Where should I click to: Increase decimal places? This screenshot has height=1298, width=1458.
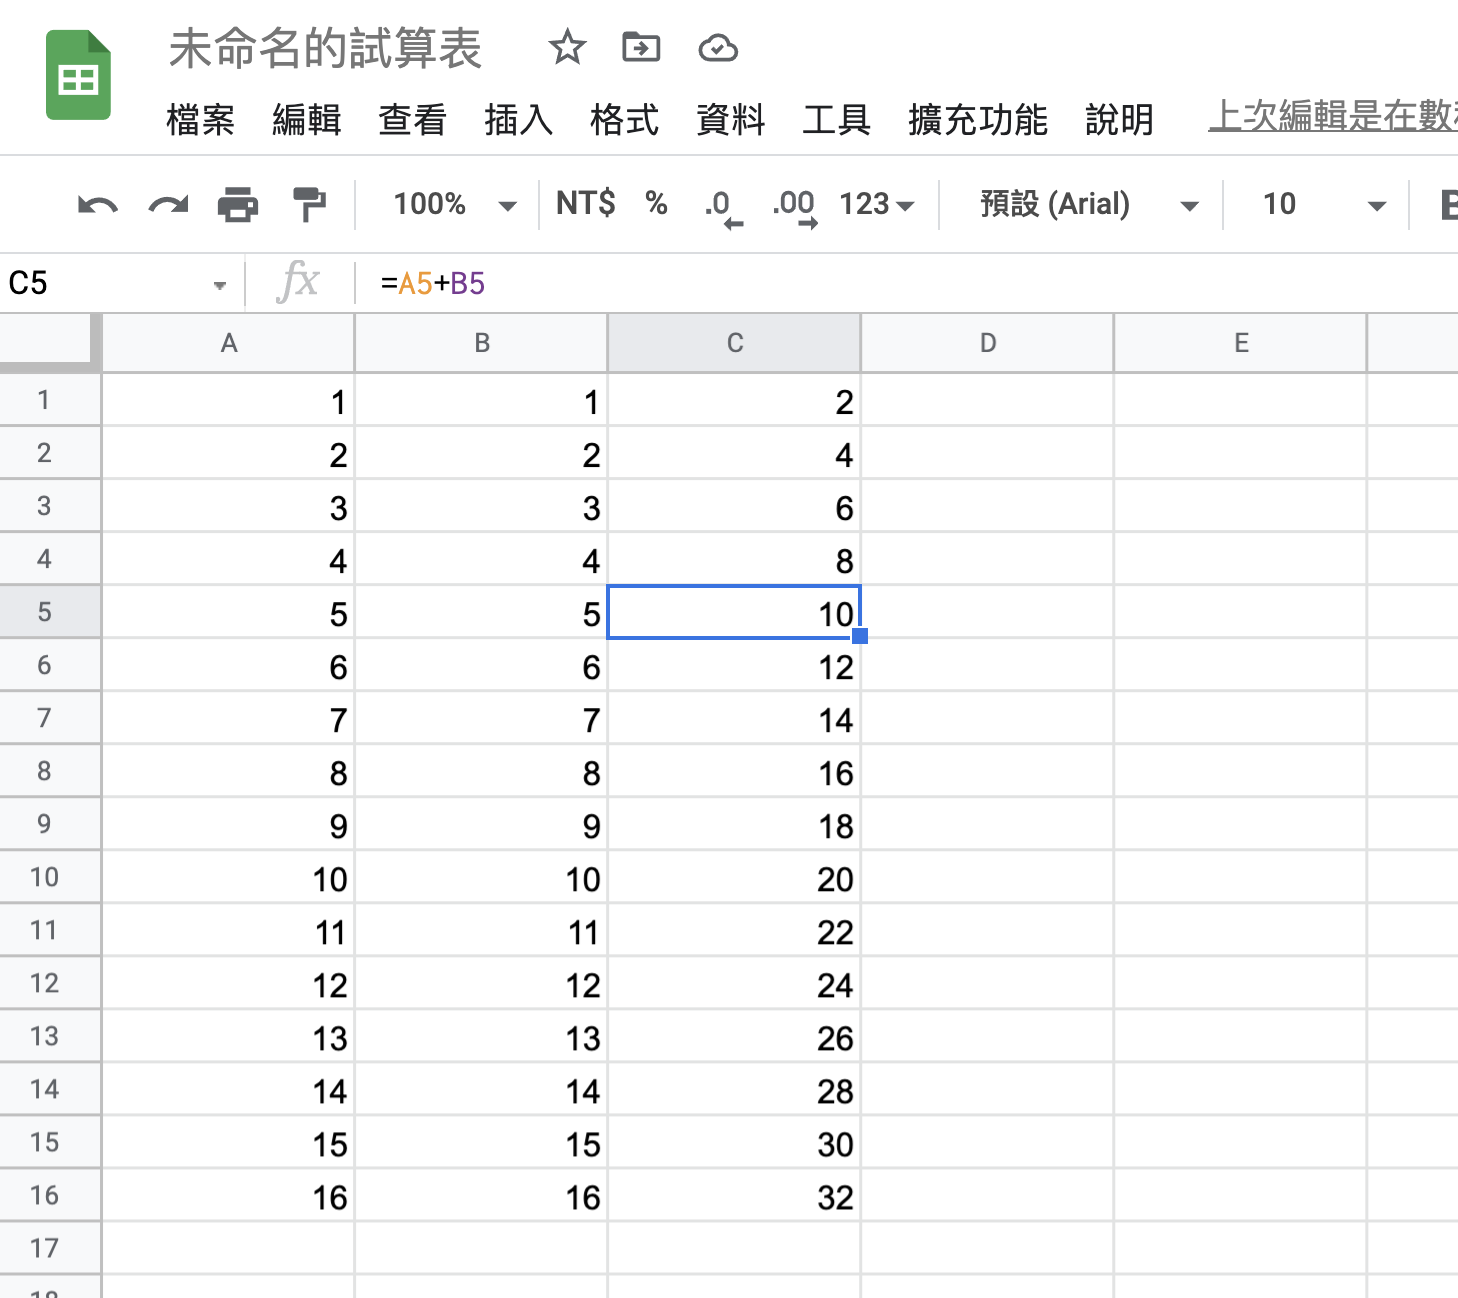pos(795,205)
